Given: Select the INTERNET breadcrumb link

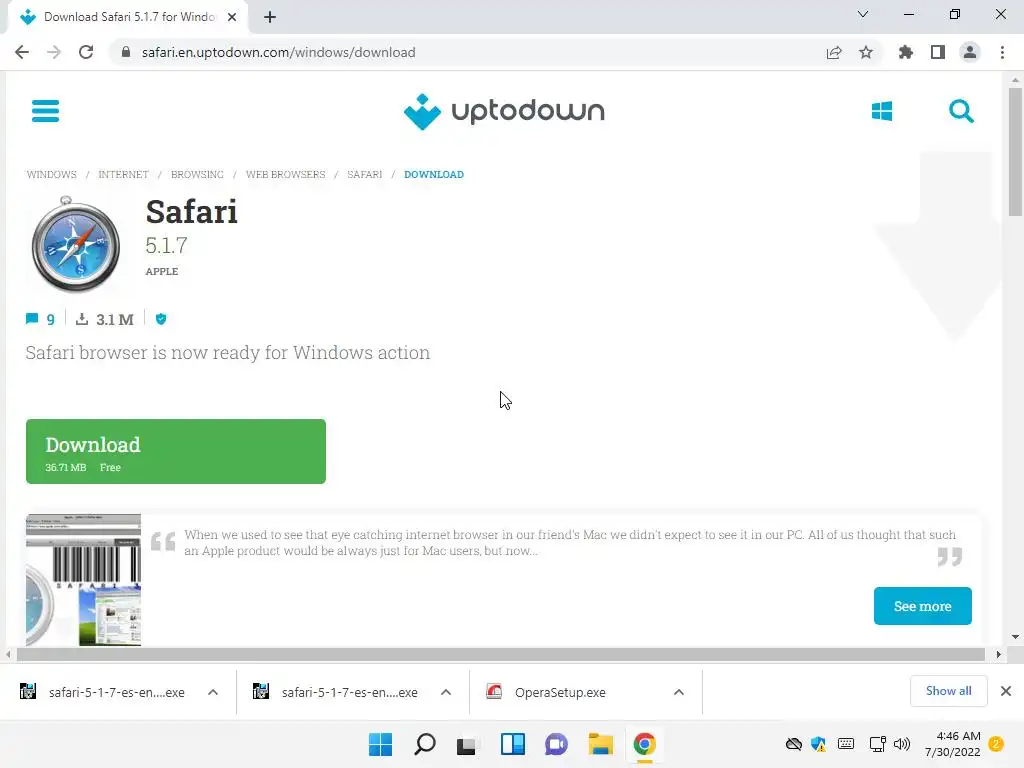Looking at the screenshot, I should pos(123,174).
